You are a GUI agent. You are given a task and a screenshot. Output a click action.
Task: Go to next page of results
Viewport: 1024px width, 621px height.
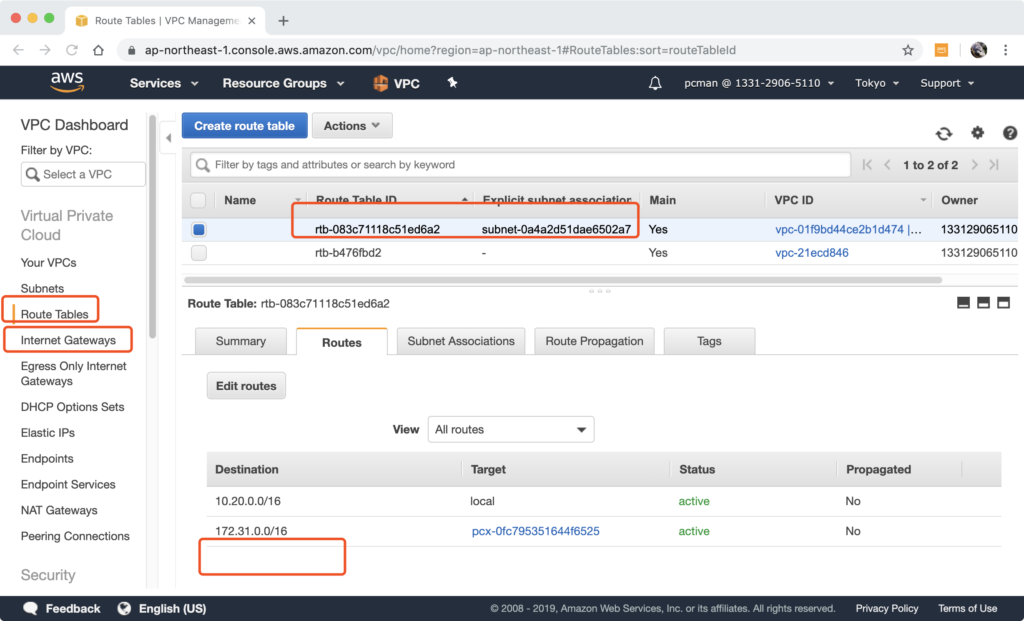[974, 165]
